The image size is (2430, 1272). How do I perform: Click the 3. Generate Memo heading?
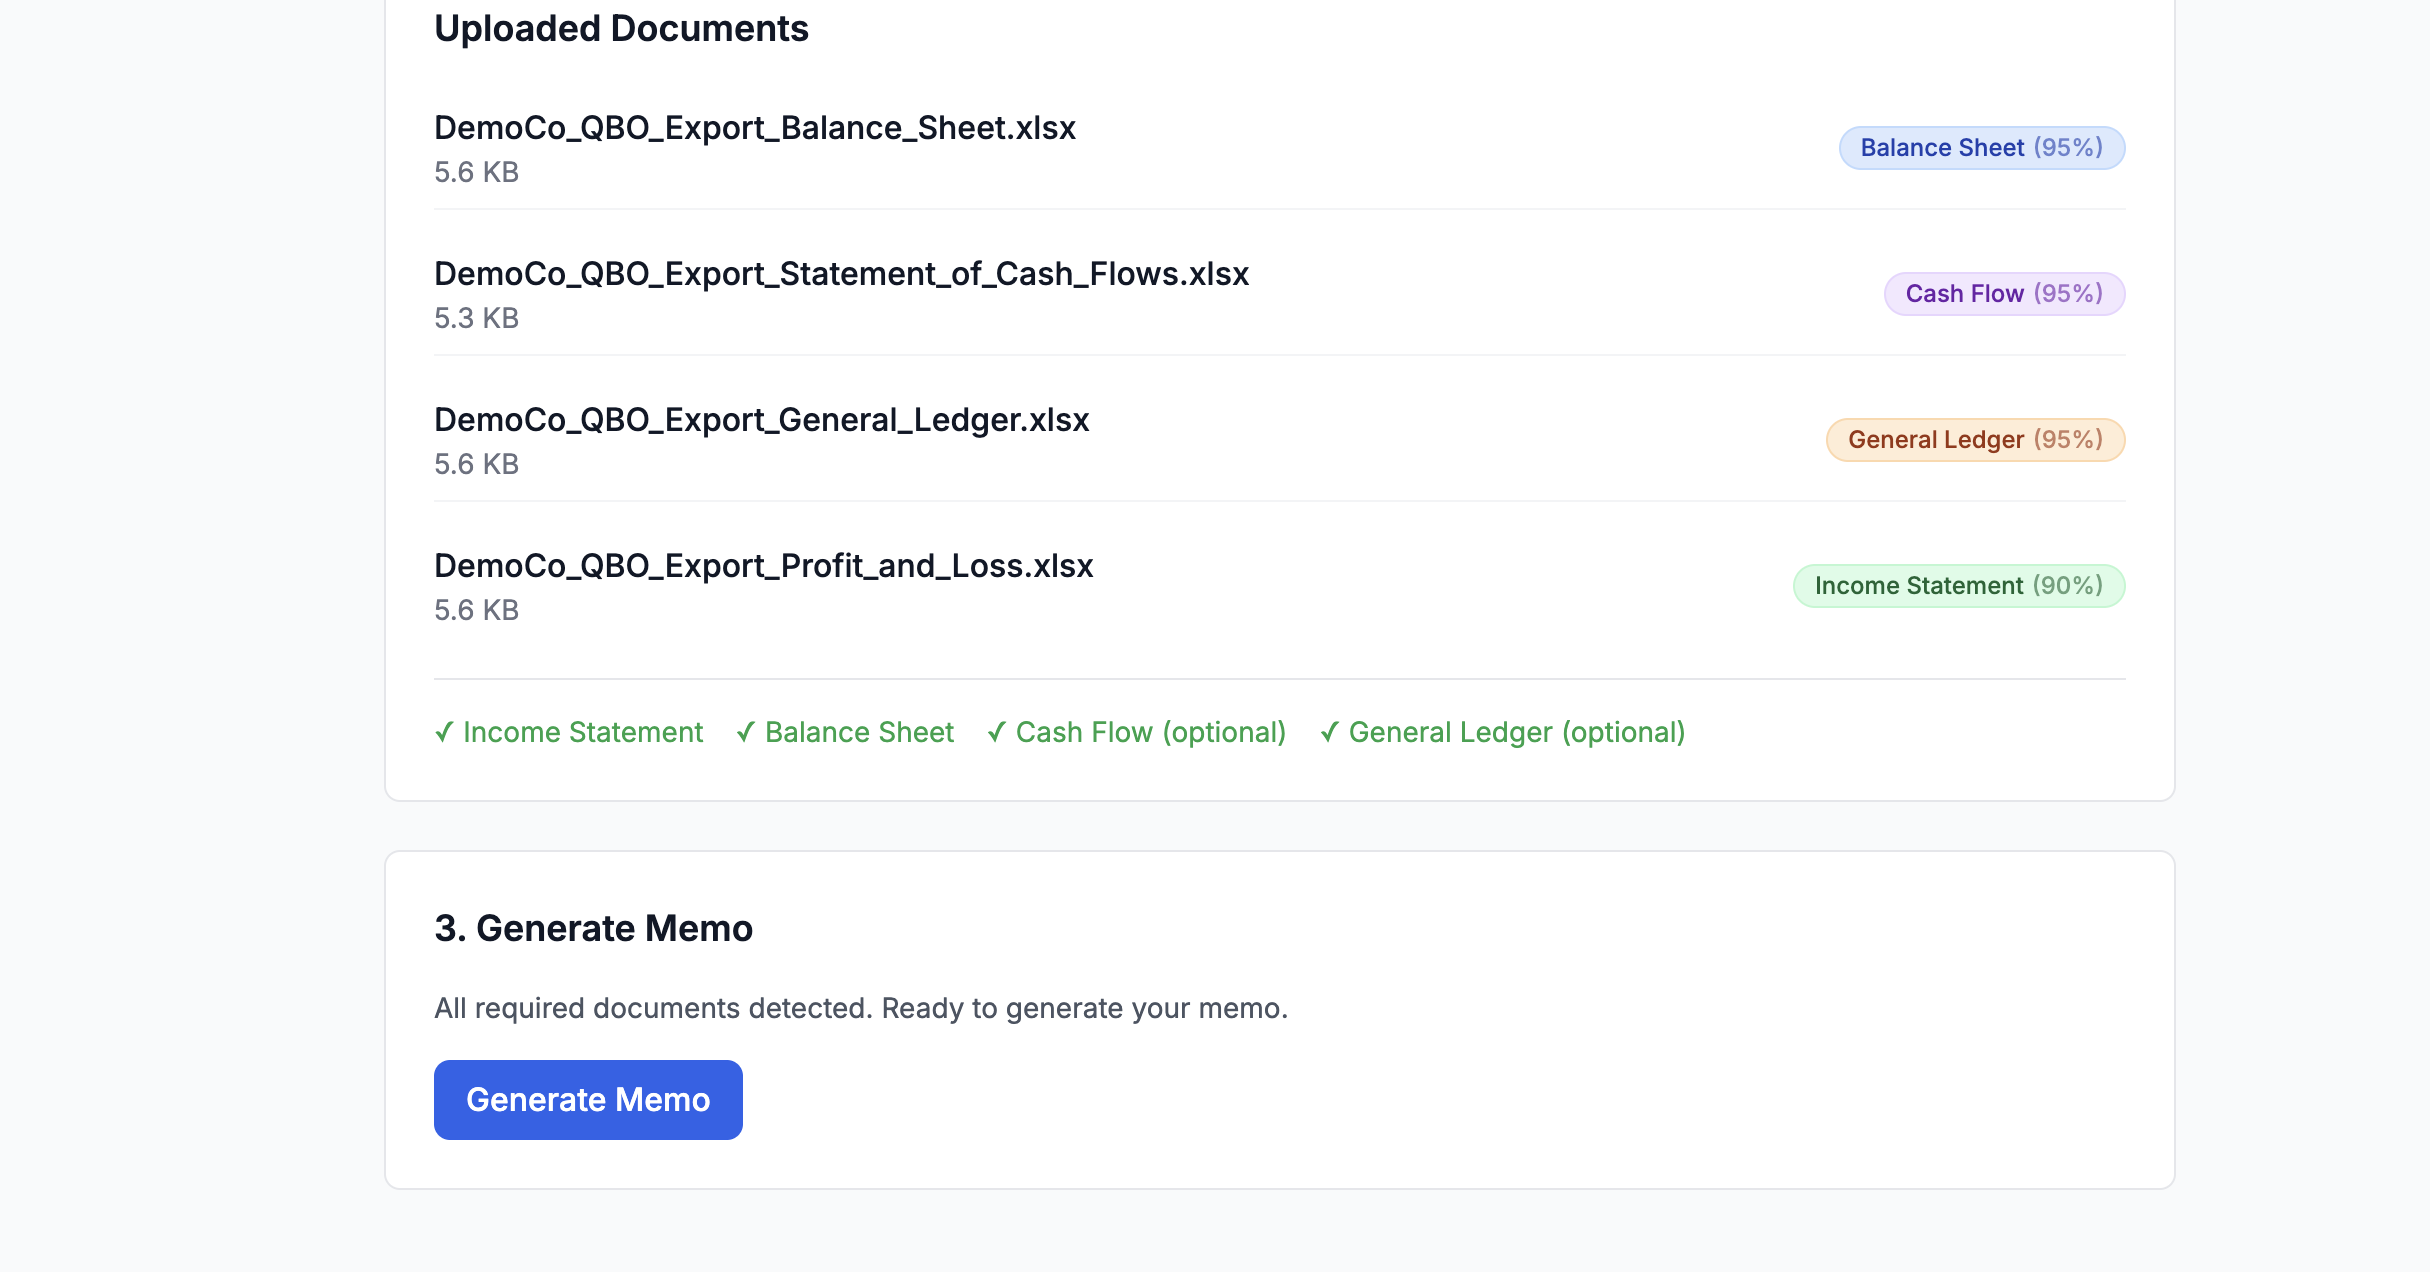(x=594, y=928)
